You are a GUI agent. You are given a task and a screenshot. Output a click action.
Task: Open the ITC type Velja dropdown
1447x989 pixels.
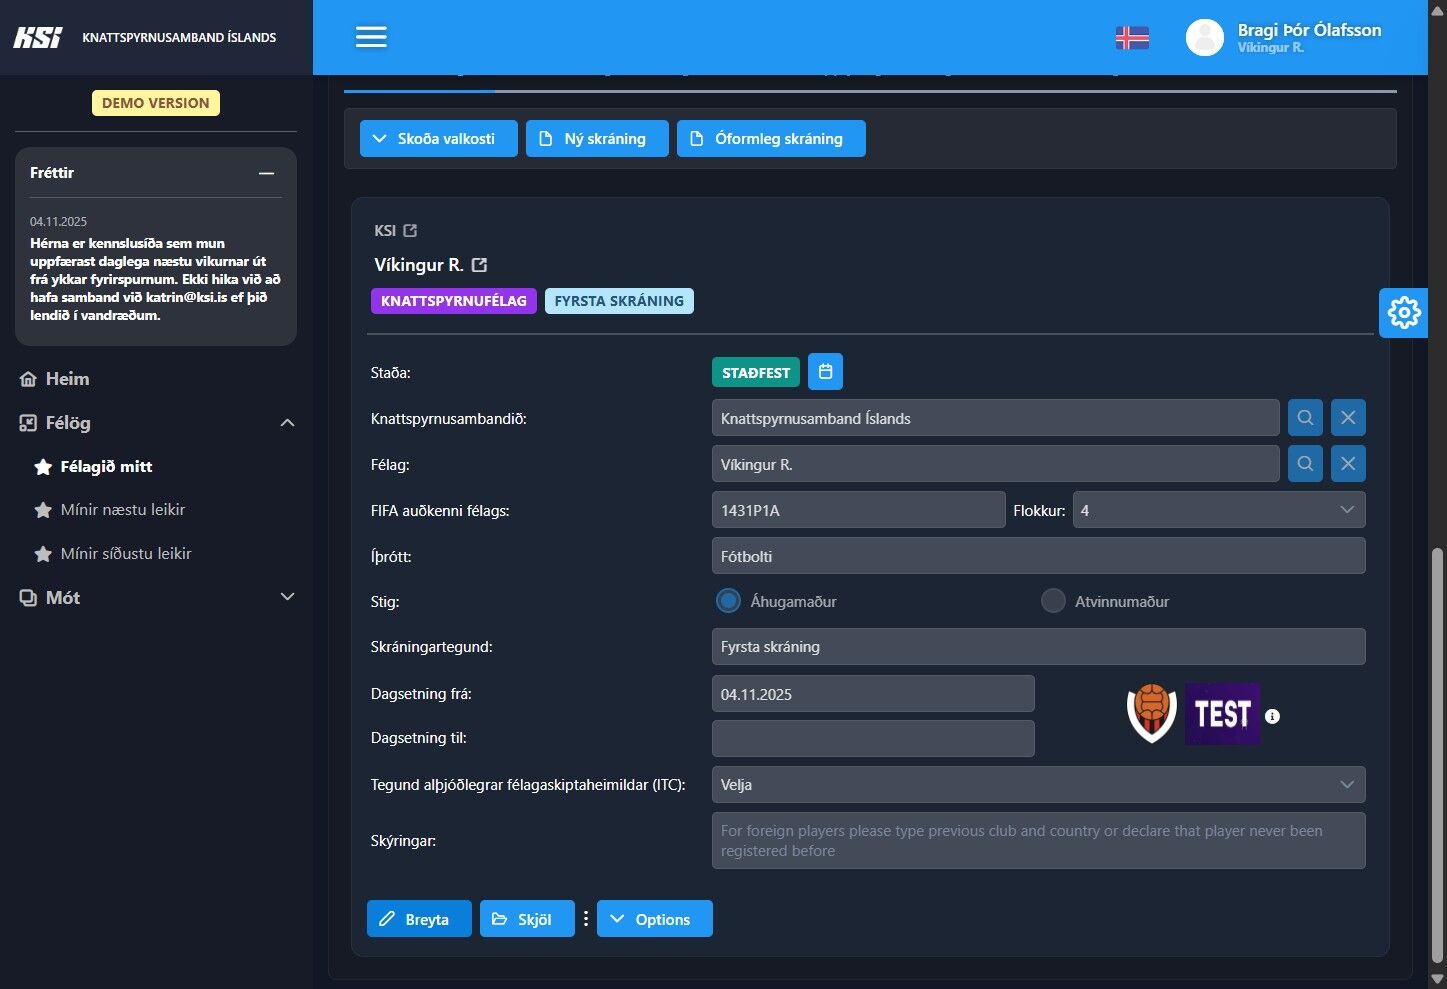click(1038, 785)
